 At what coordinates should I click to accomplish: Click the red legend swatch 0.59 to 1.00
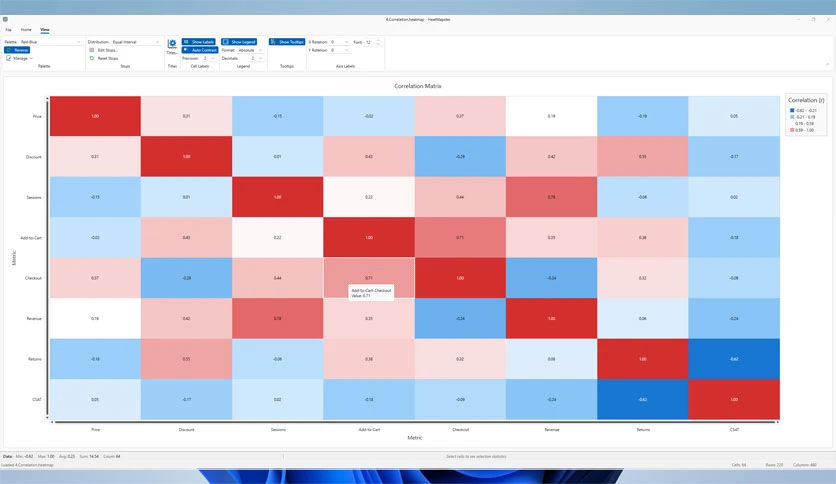(x=792, y=130)
